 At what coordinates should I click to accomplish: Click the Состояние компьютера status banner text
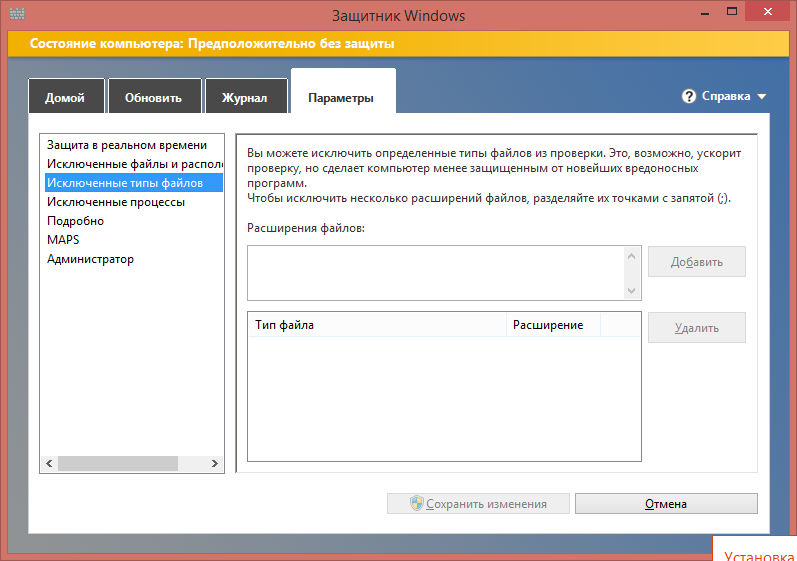pos(212,44)
